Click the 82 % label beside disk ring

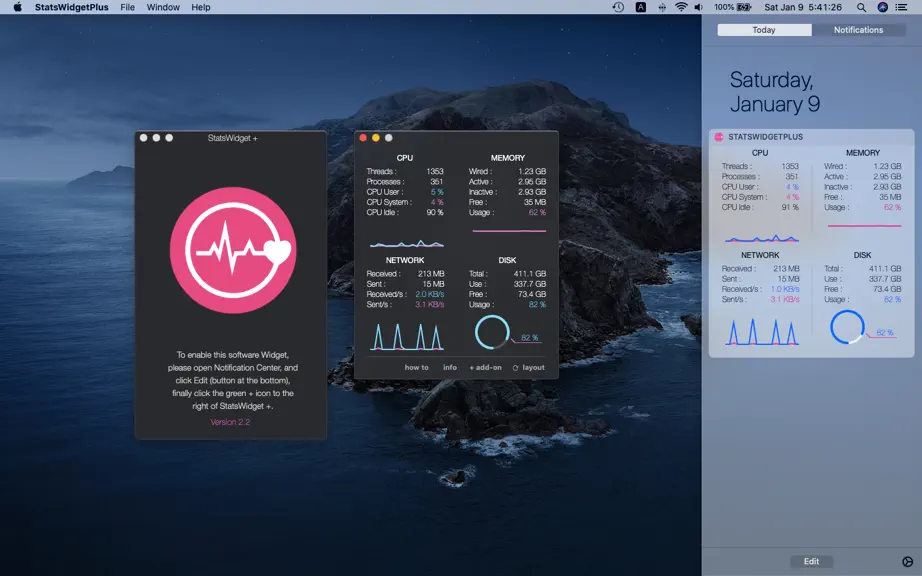(x=529, y=337)
